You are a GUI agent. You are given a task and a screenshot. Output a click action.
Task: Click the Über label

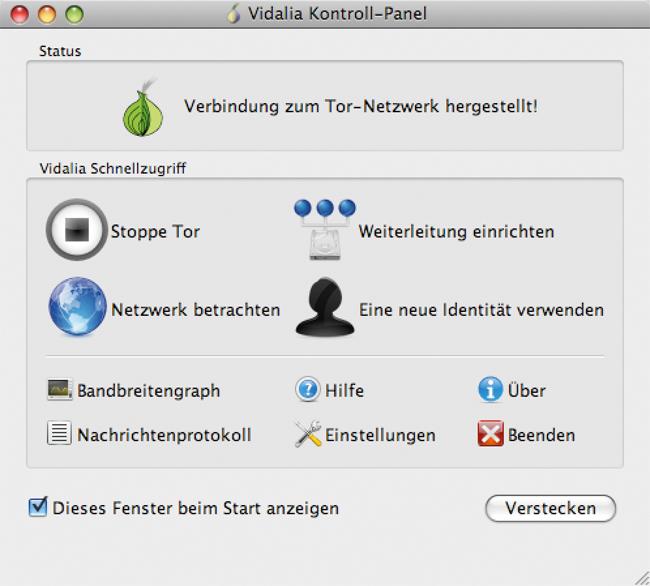pyautogui.click(x=527, y=389)
